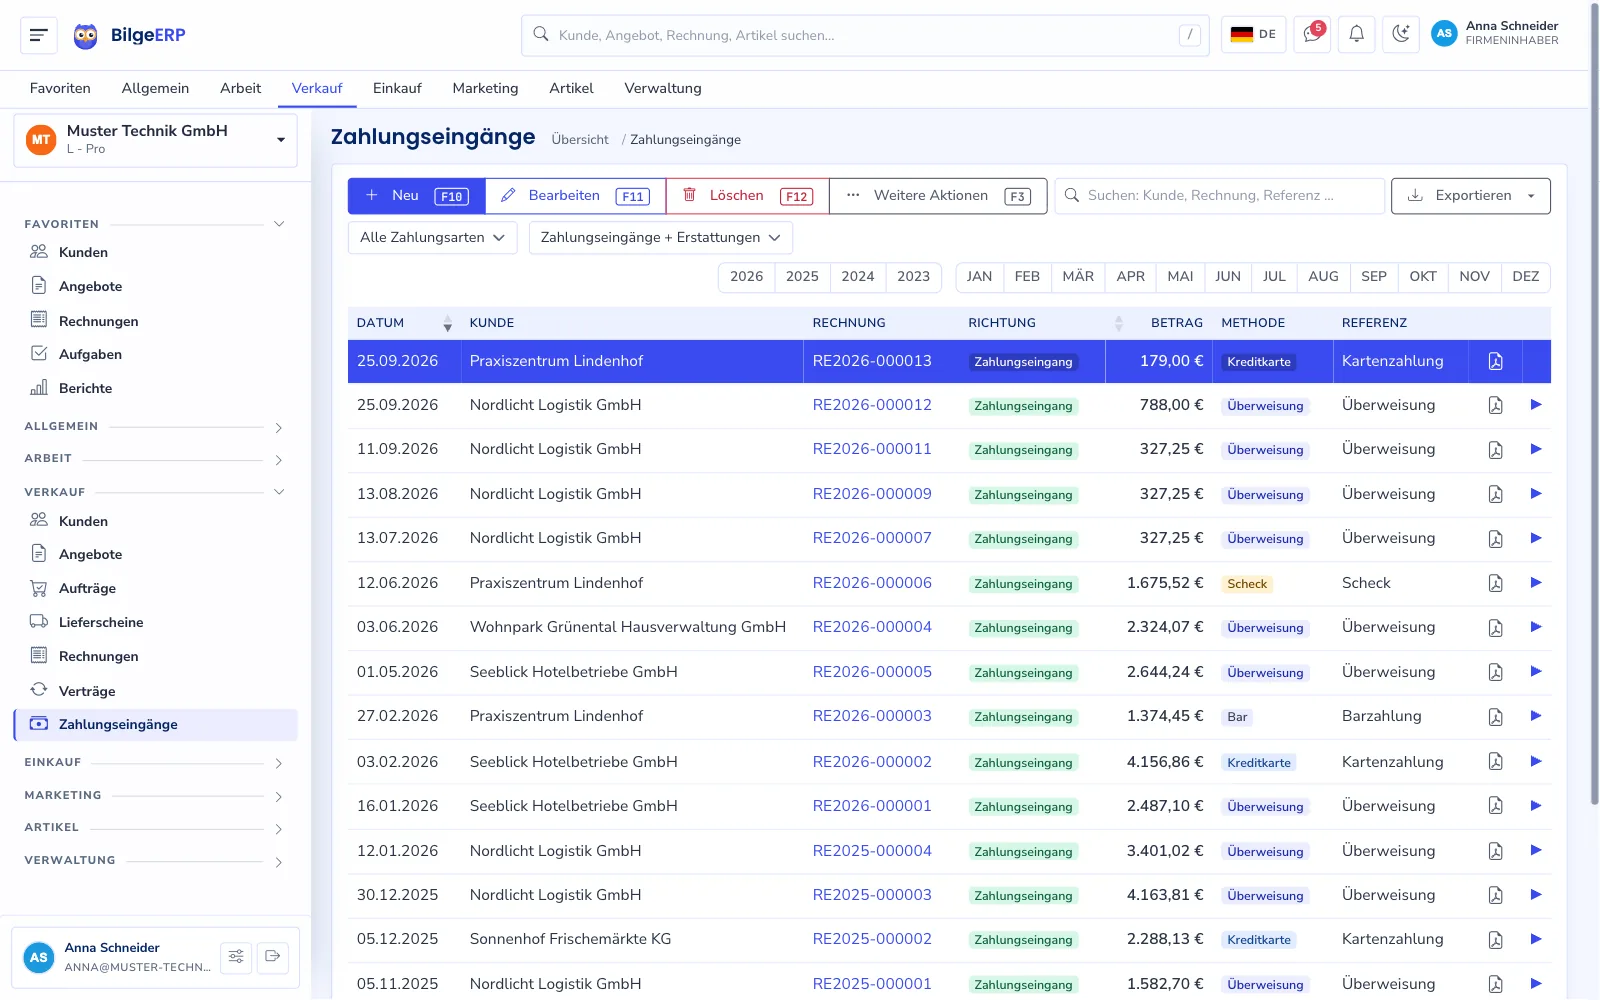This screenshot has width=1600, height=1000.
Task: Open user settings sliders icon in sidebar footer
Action: point(236,957)
